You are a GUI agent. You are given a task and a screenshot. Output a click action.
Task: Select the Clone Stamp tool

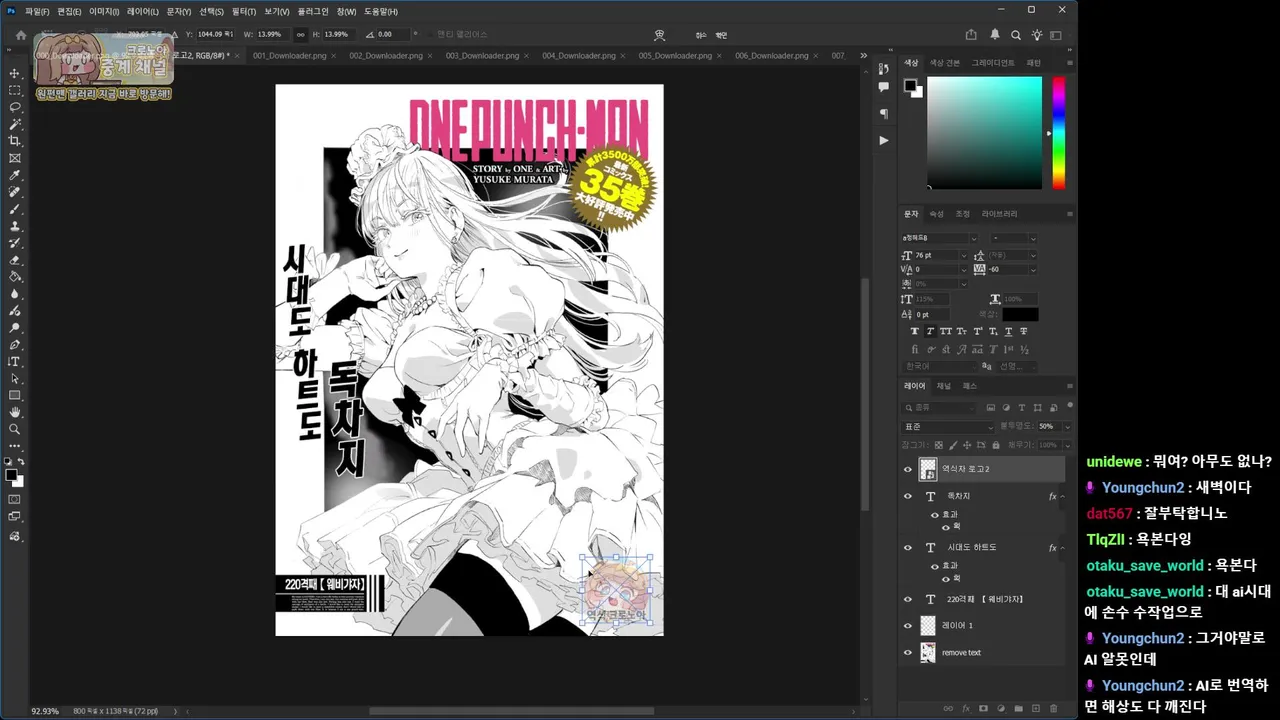point(14,226)
